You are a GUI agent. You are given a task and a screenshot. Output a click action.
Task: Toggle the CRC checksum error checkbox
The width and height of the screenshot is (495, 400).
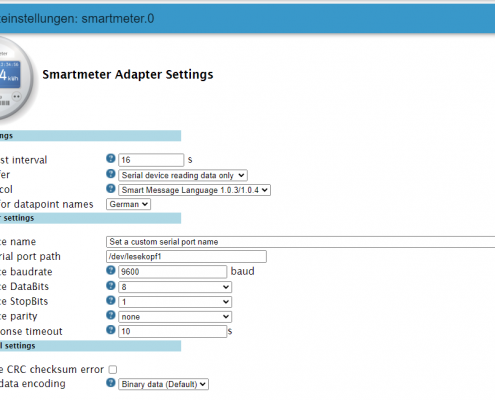point(113,369)
